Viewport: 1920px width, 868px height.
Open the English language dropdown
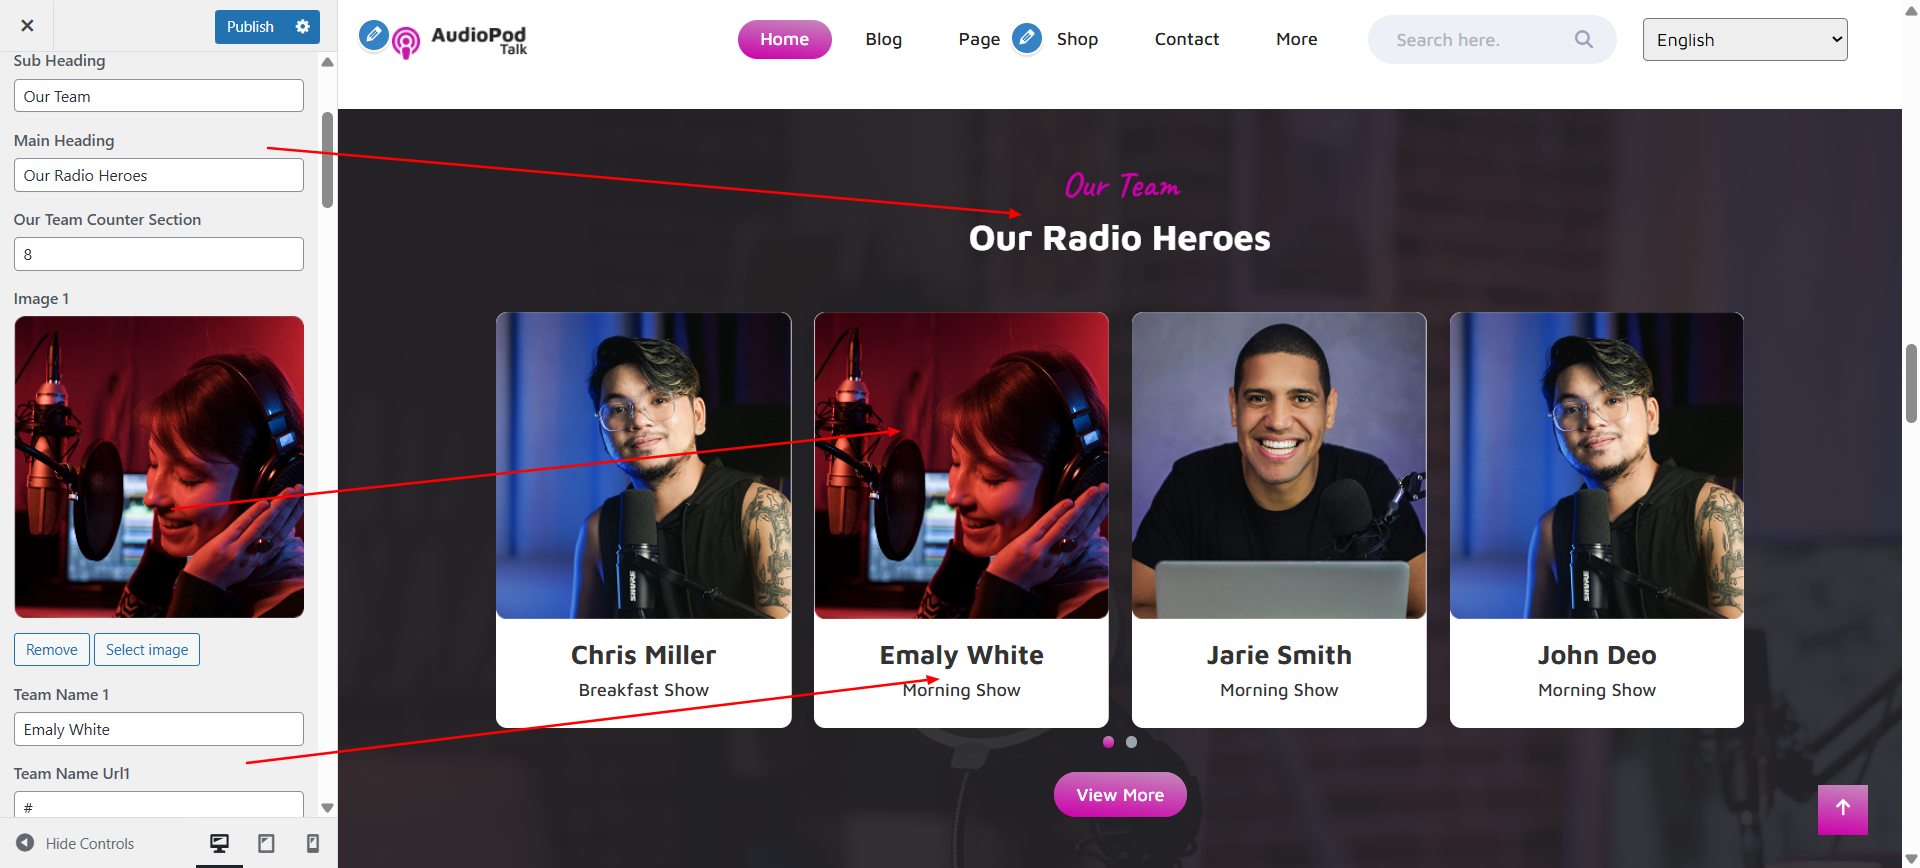[x=1744, y=40]
